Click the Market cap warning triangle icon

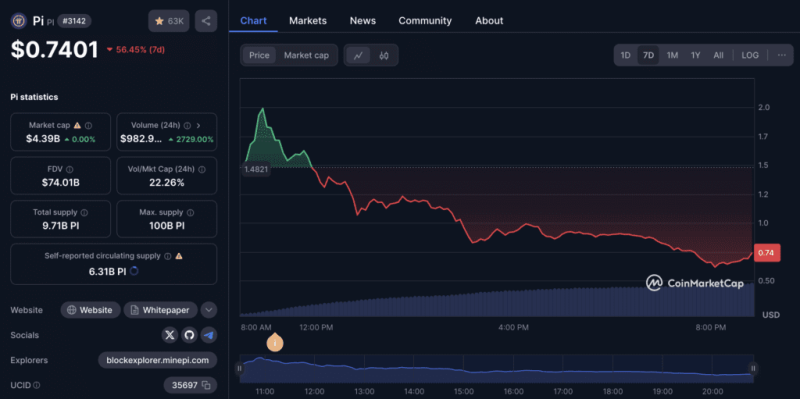[78, 125]
